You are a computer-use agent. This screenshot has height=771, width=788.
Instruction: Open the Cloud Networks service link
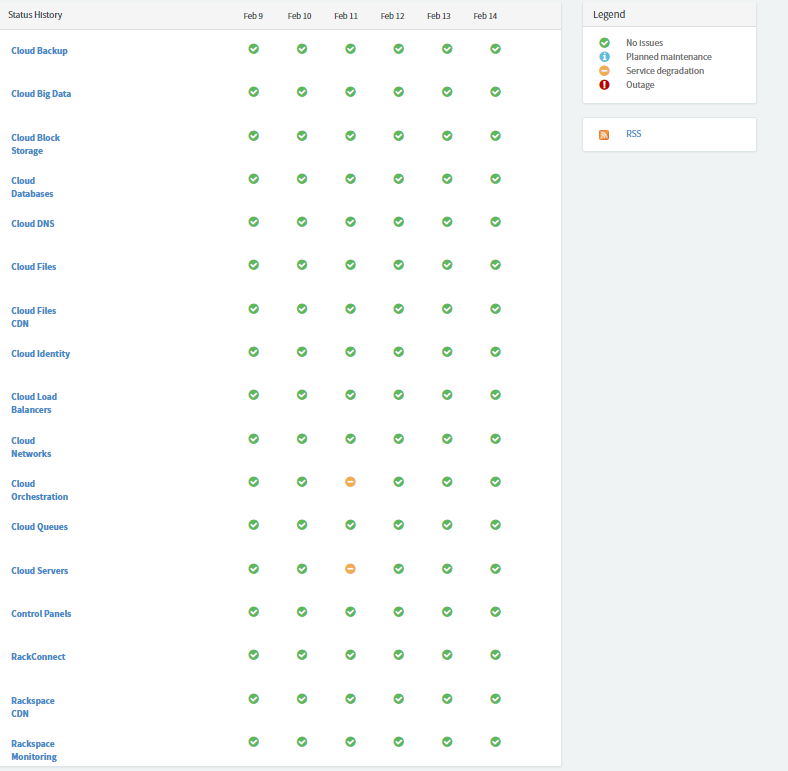[x=31, y=447]
